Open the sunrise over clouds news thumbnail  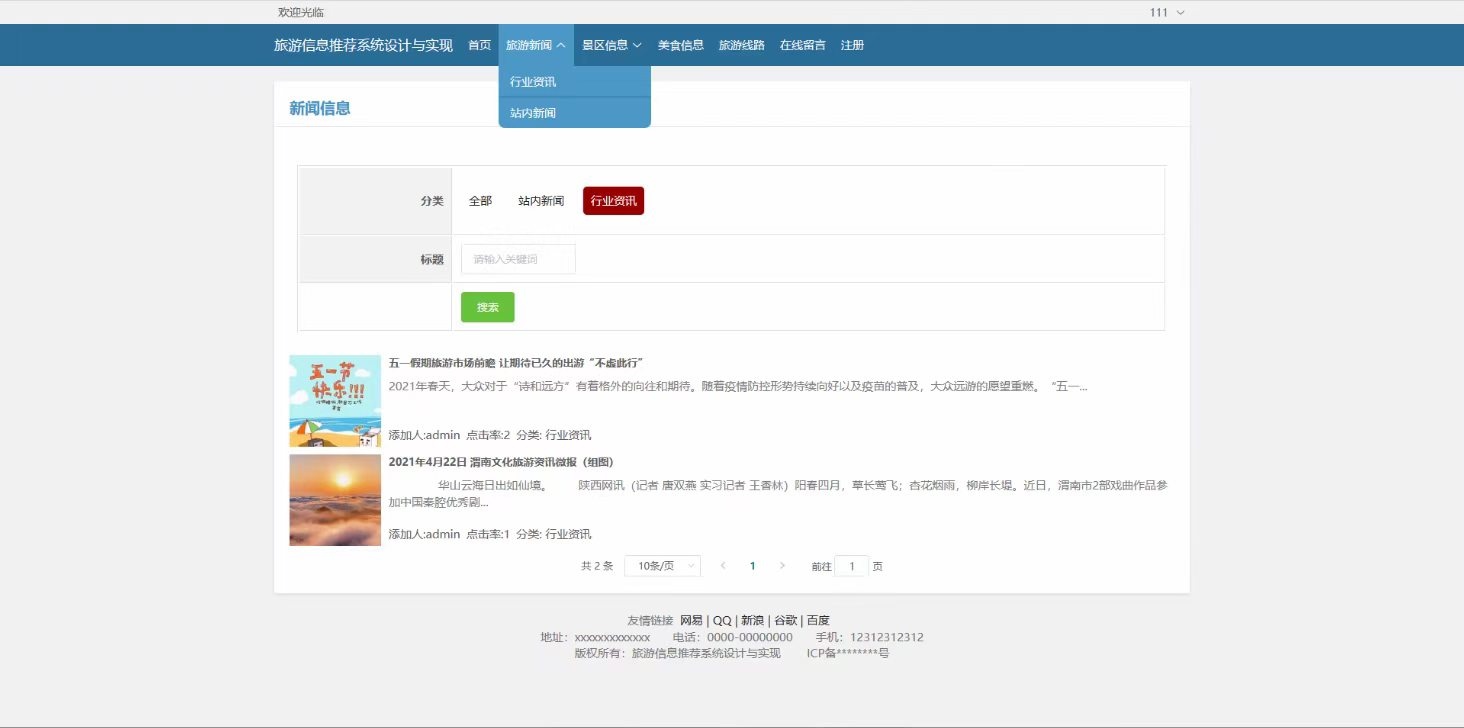pyautogui.click(x=335, y=500)
